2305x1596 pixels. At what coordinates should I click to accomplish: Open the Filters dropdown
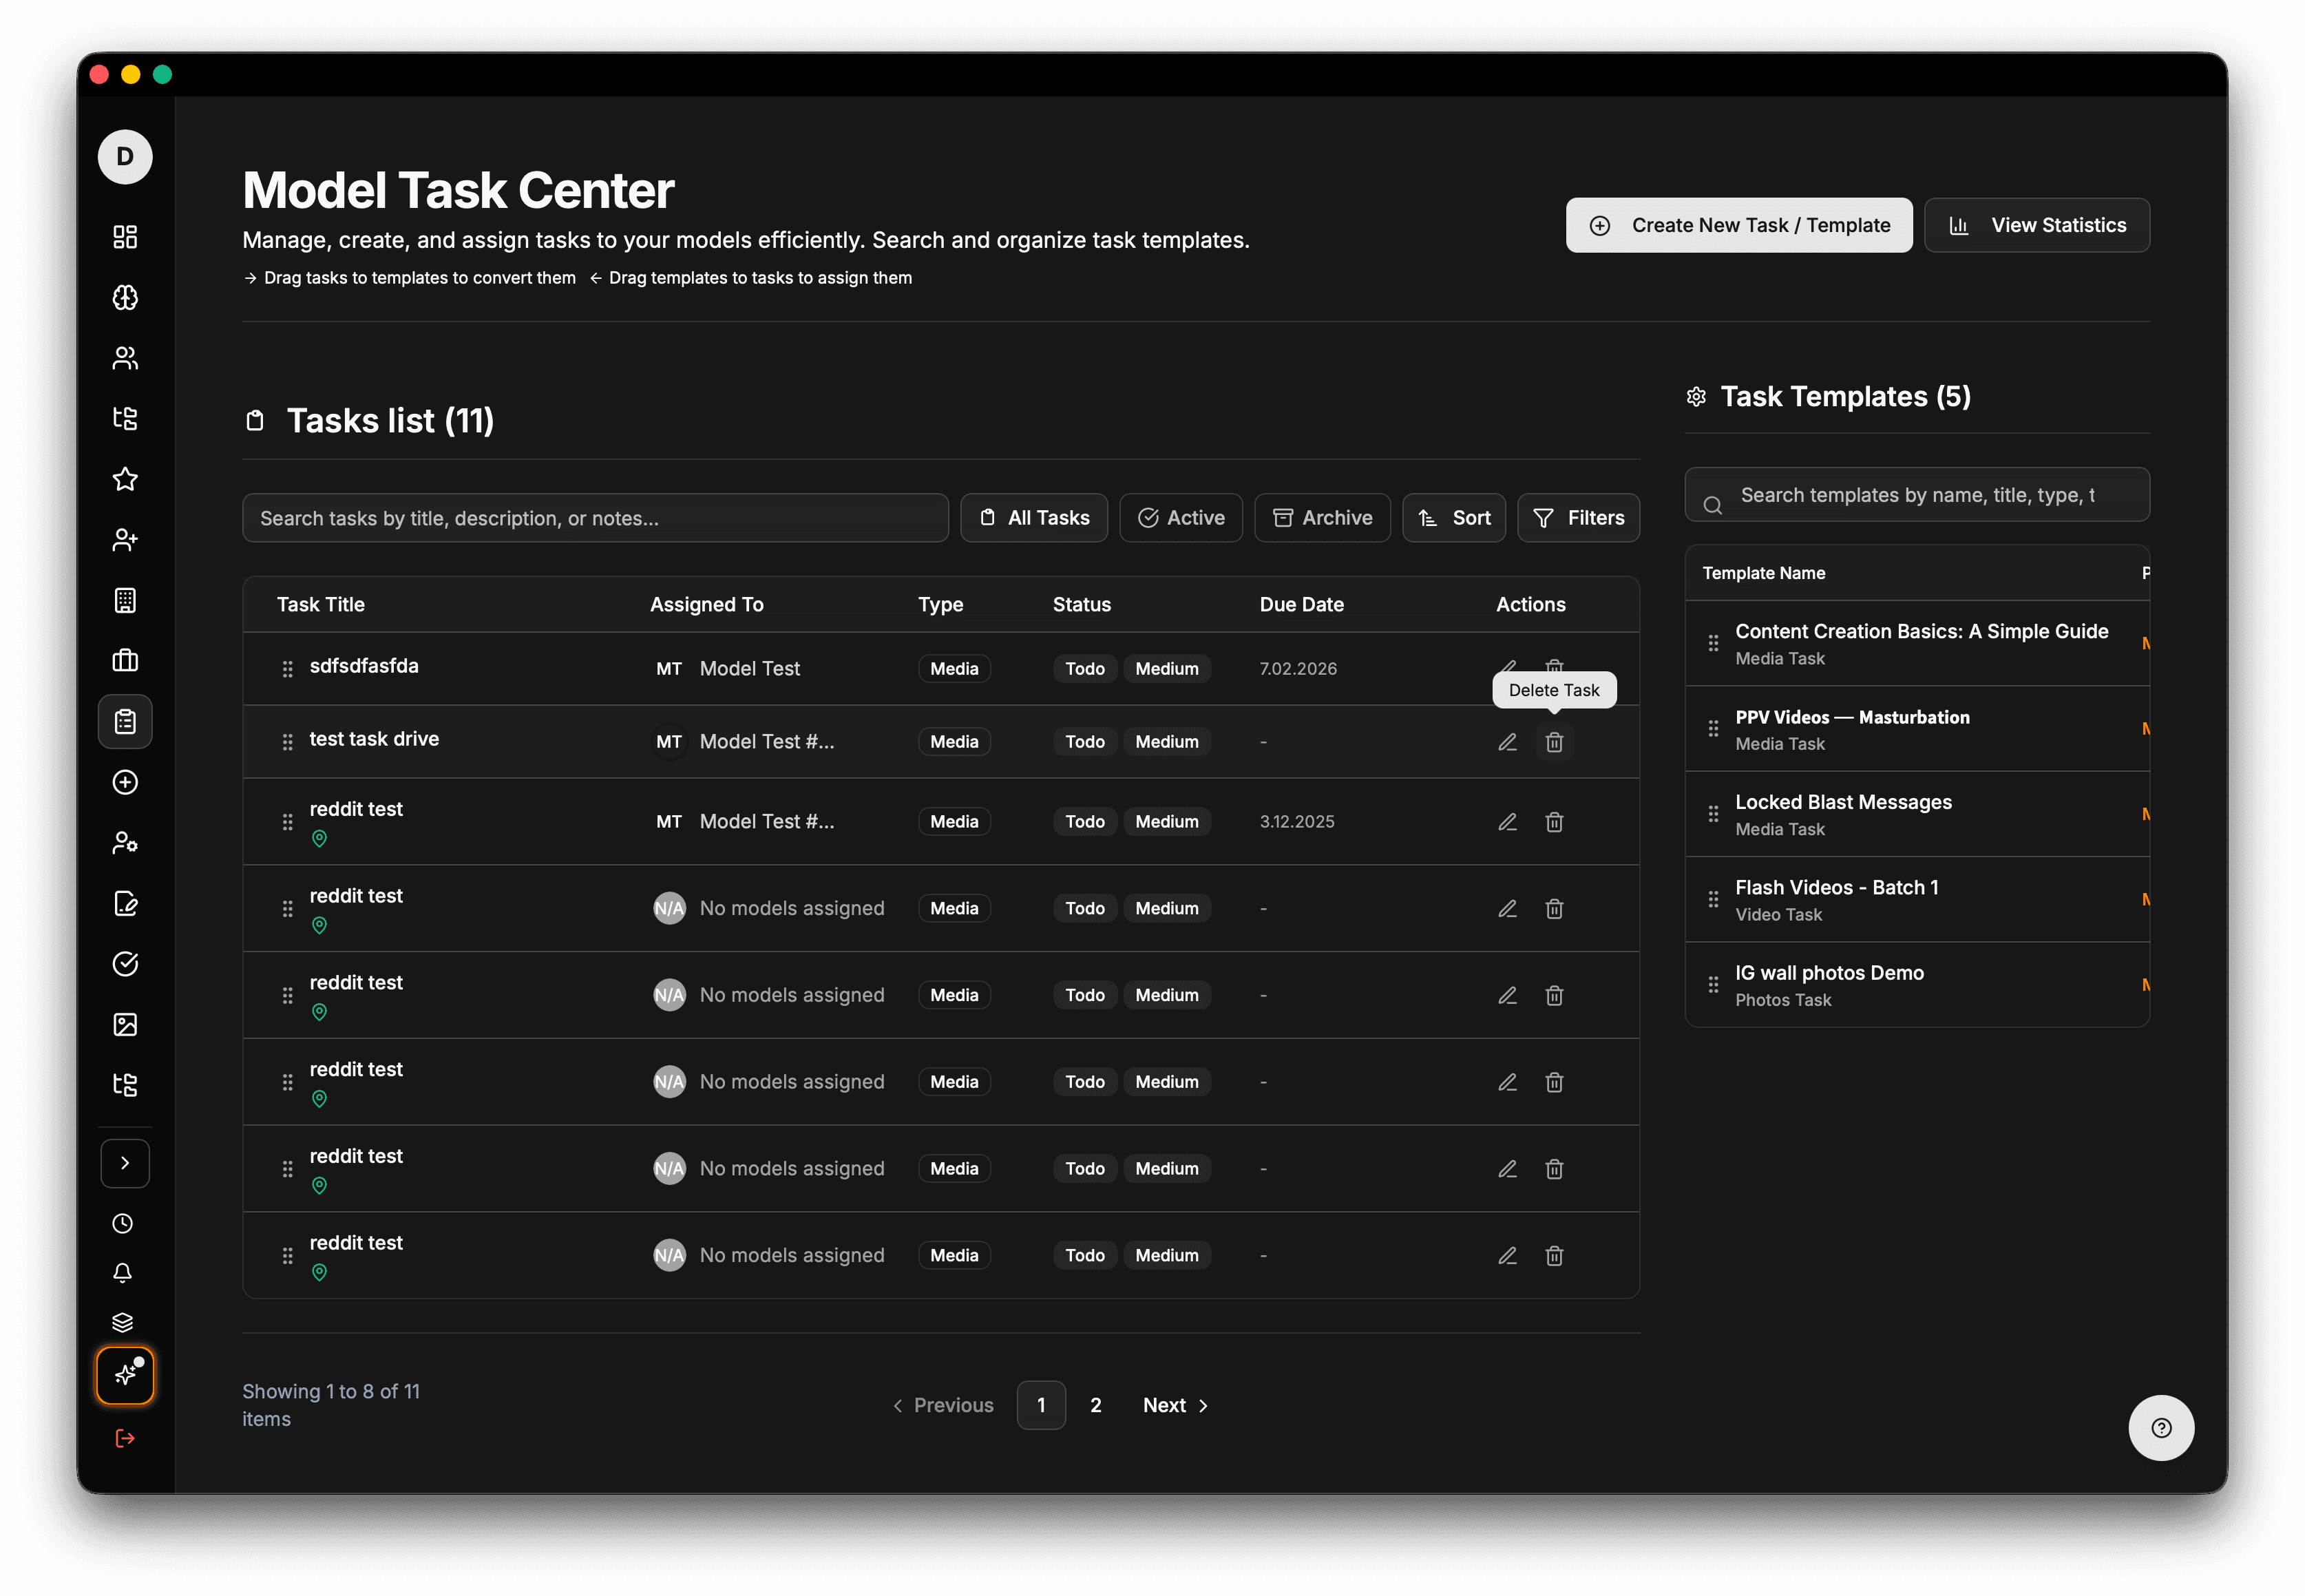pyautogui.click(x=1578, y=518)
